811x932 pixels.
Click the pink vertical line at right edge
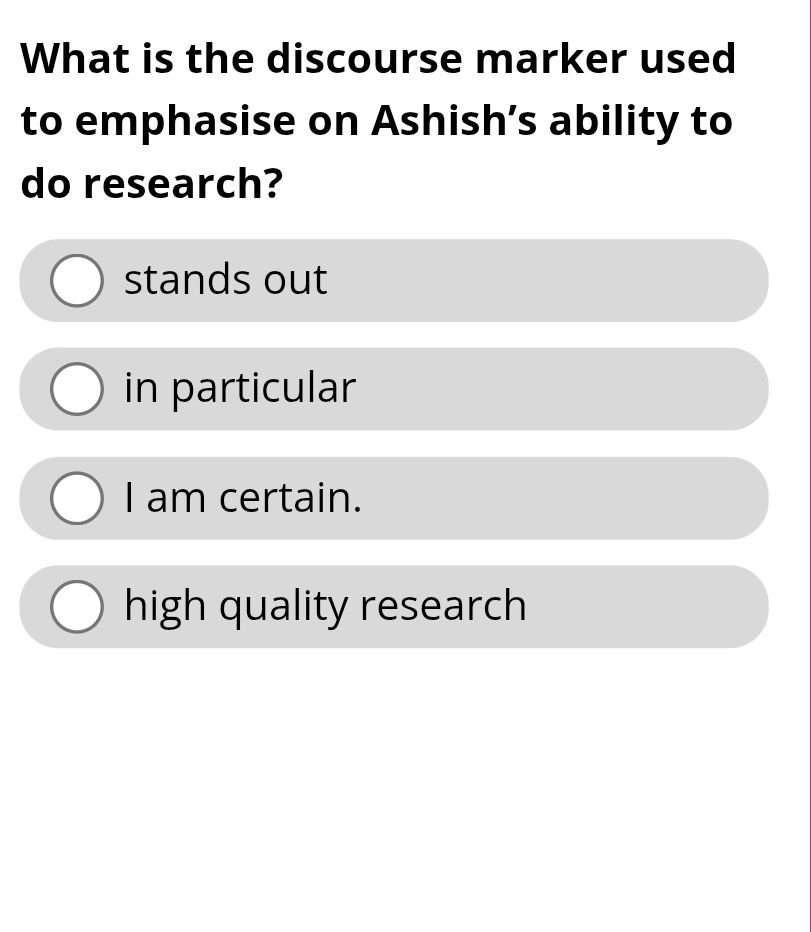[x=808, y=466]
